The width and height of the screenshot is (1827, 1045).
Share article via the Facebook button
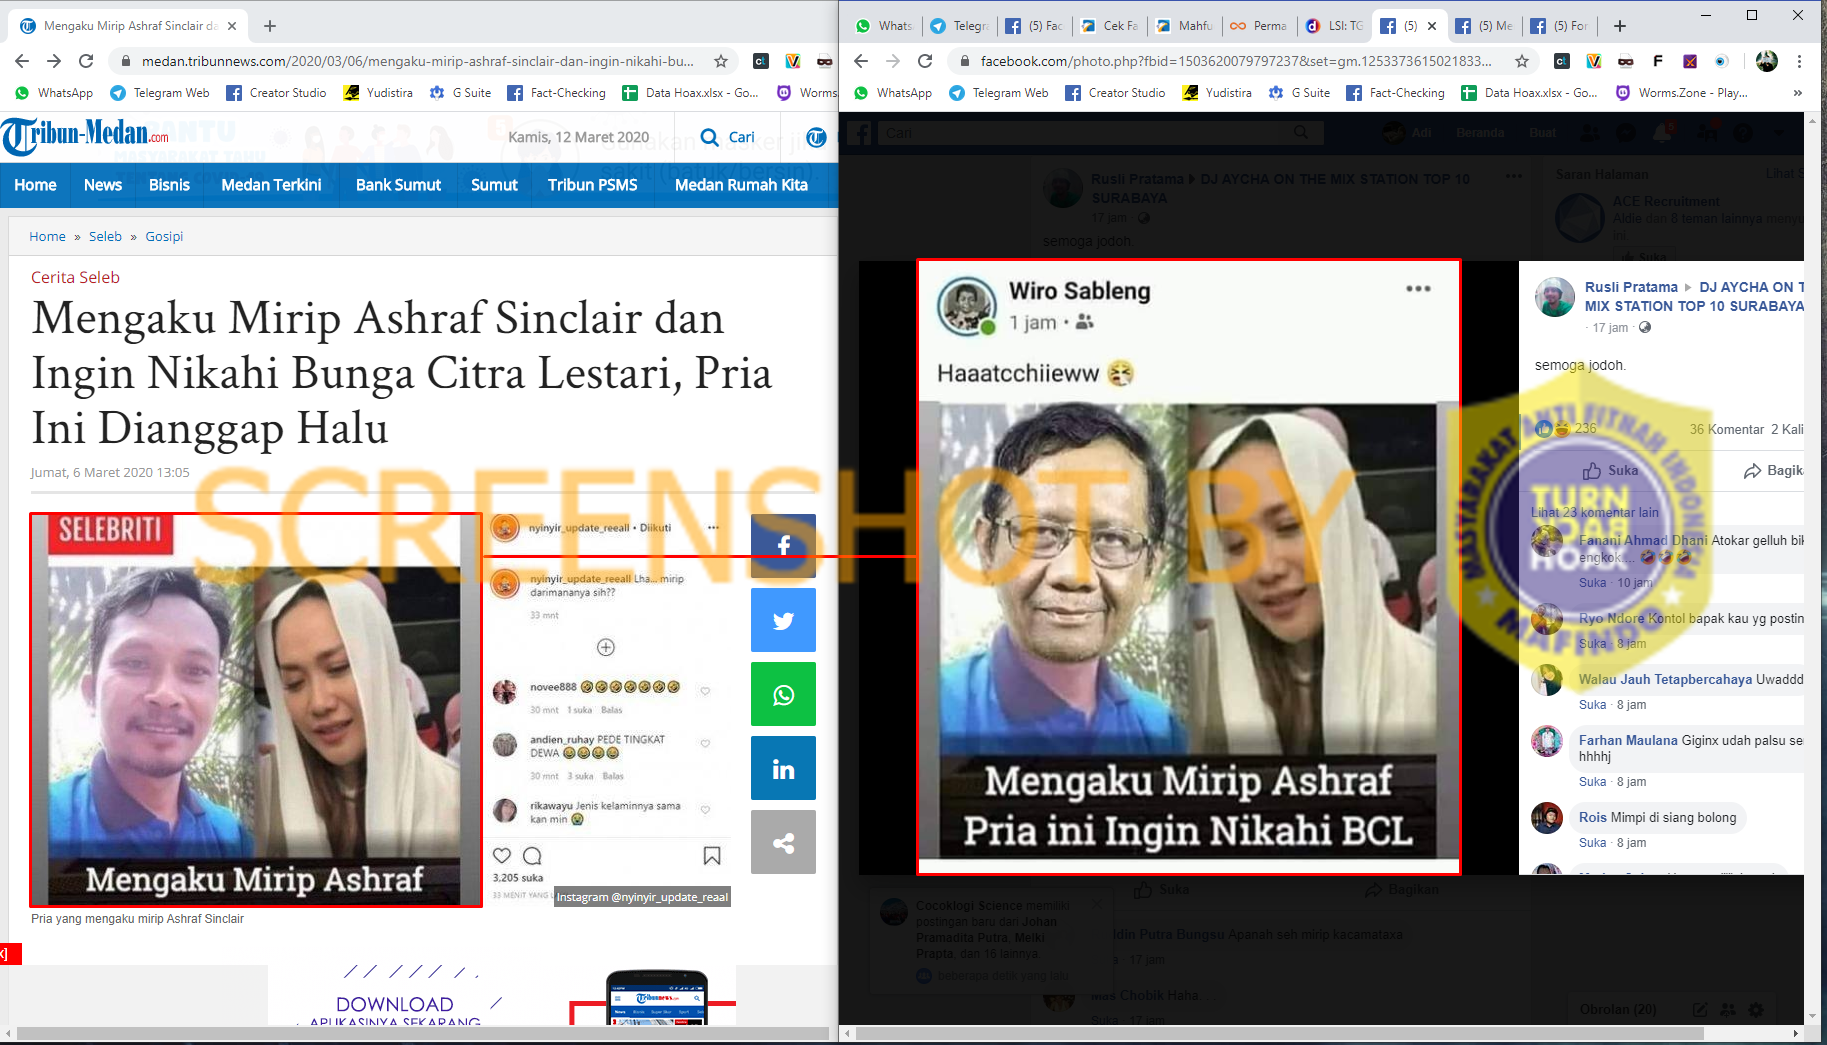tap(783, 545)
